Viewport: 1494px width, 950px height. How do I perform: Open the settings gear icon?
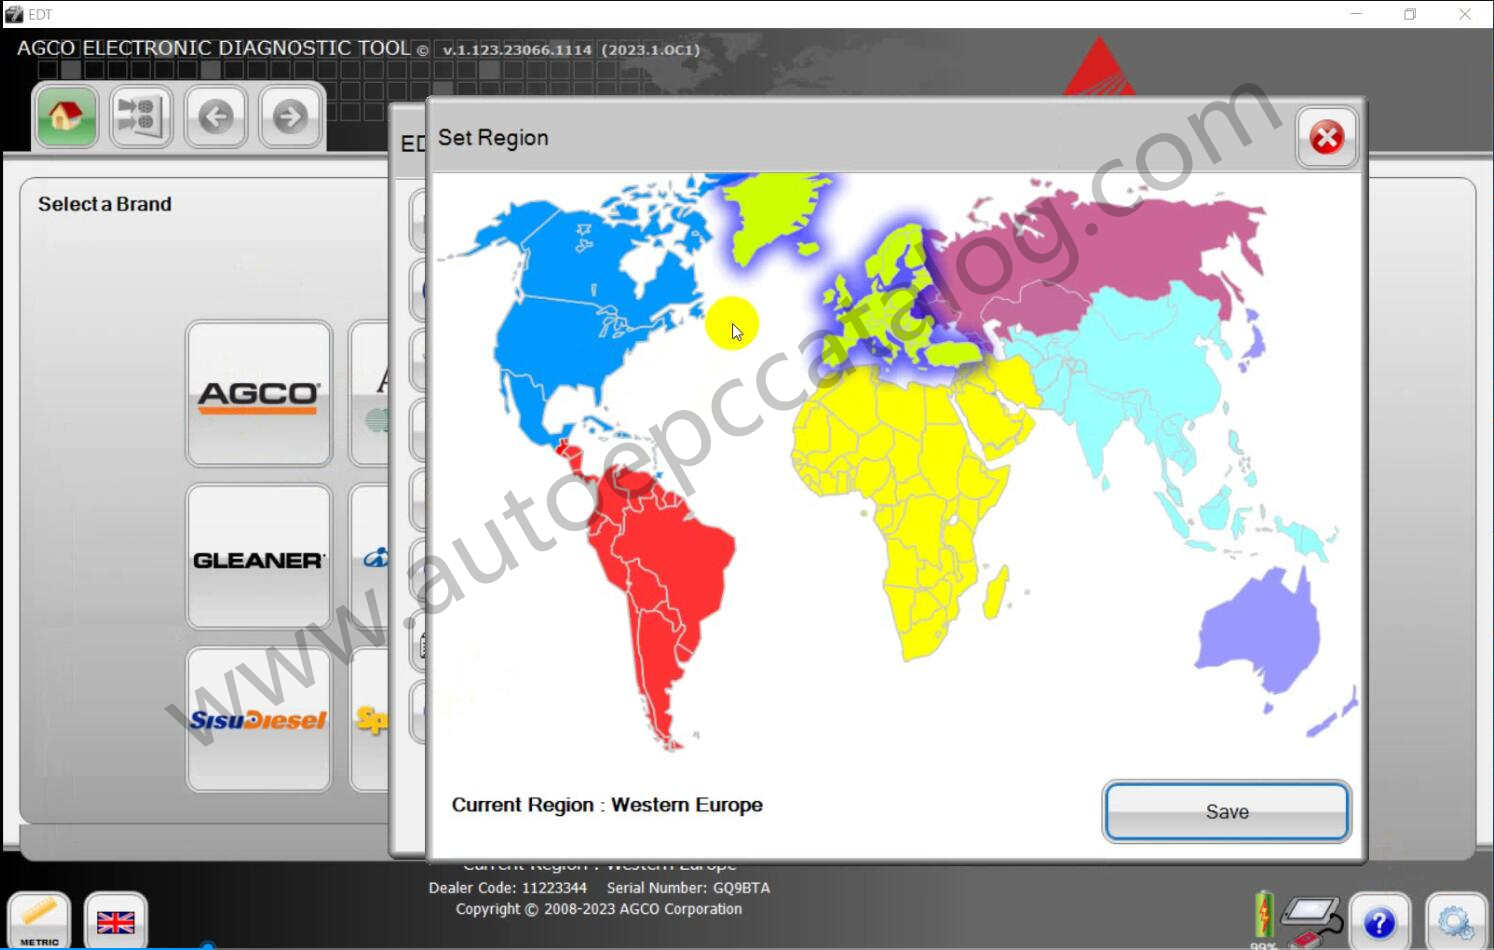(x=1455, y=922)
